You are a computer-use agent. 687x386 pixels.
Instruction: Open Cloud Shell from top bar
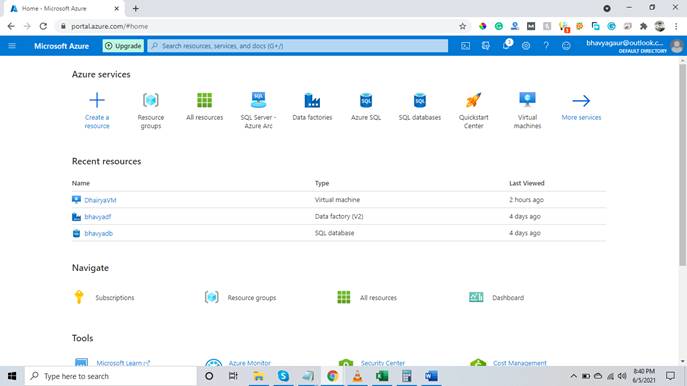(x=465, y=46)
